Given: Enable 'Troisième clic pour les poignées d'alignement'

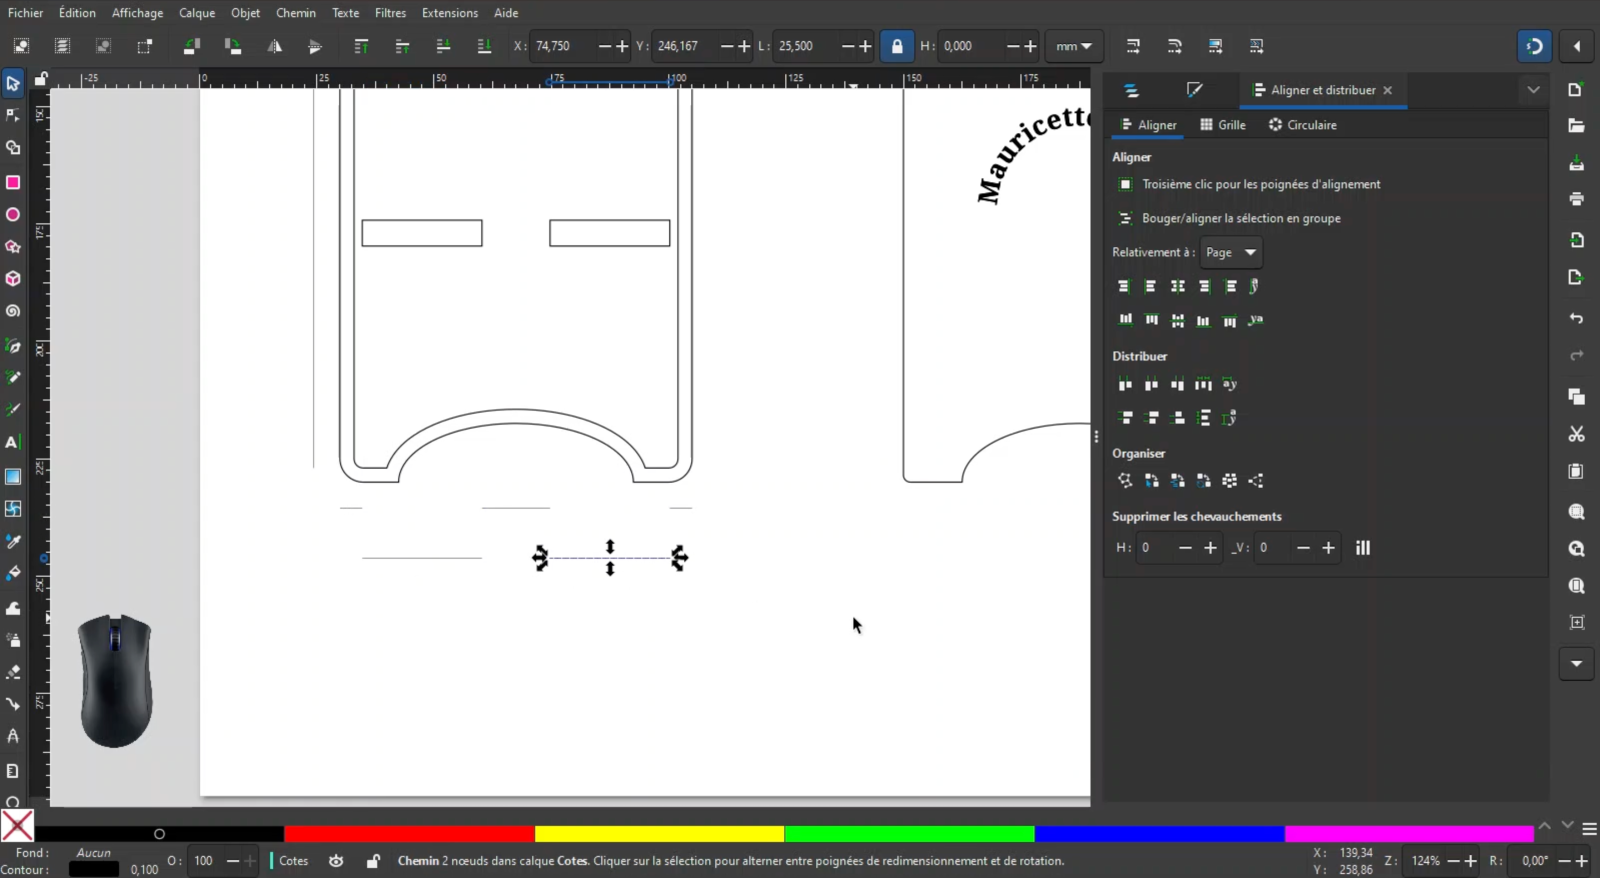Looking at the screenshot, I should 1126,184.
